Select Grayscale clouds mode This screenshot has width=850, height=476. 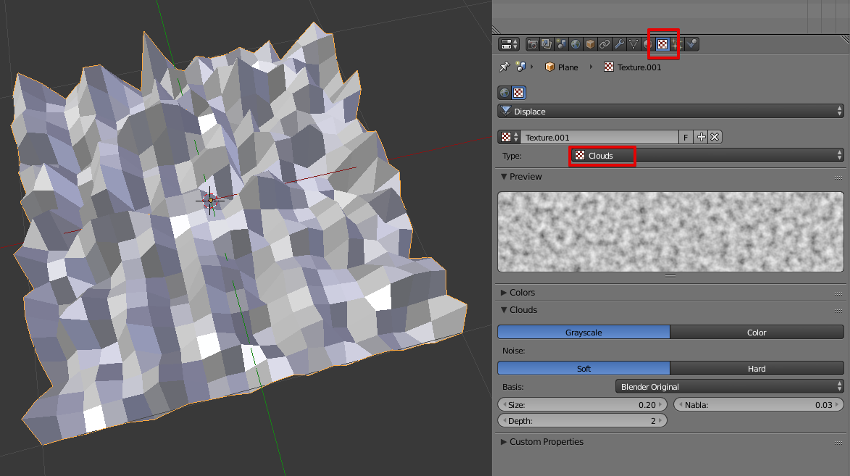(x=583, y=332)
